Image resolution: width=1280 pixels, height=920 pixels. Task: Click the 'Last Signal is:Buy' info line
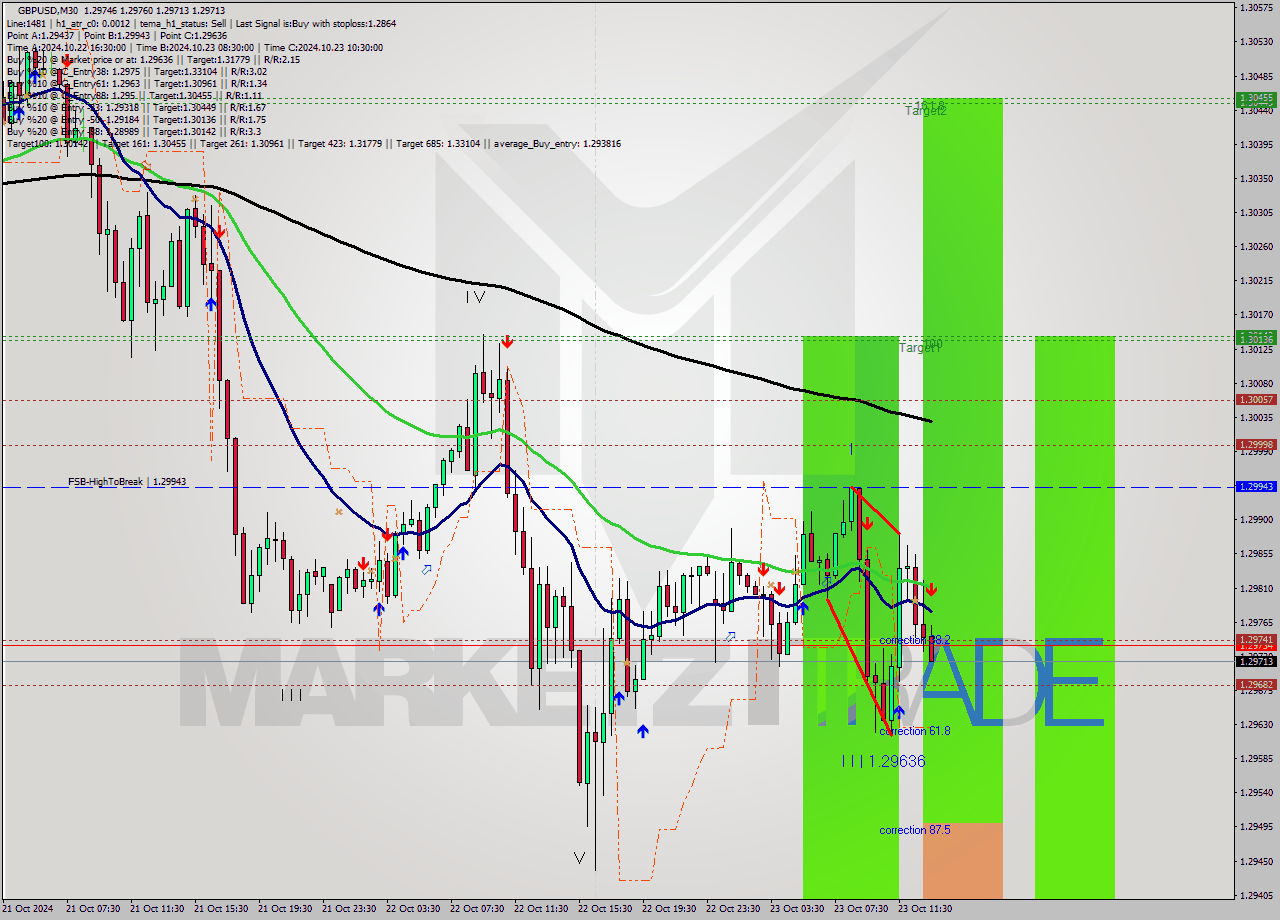click(202, 23)
